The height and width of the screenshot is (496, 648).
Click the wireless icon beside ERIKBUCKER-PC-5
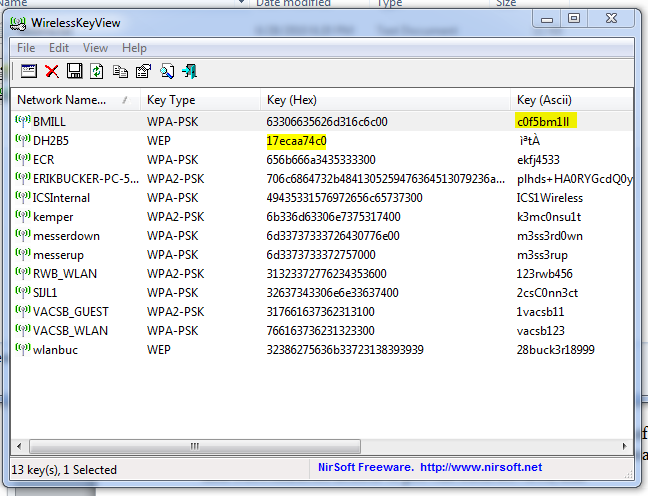click(x=23, y=178)
